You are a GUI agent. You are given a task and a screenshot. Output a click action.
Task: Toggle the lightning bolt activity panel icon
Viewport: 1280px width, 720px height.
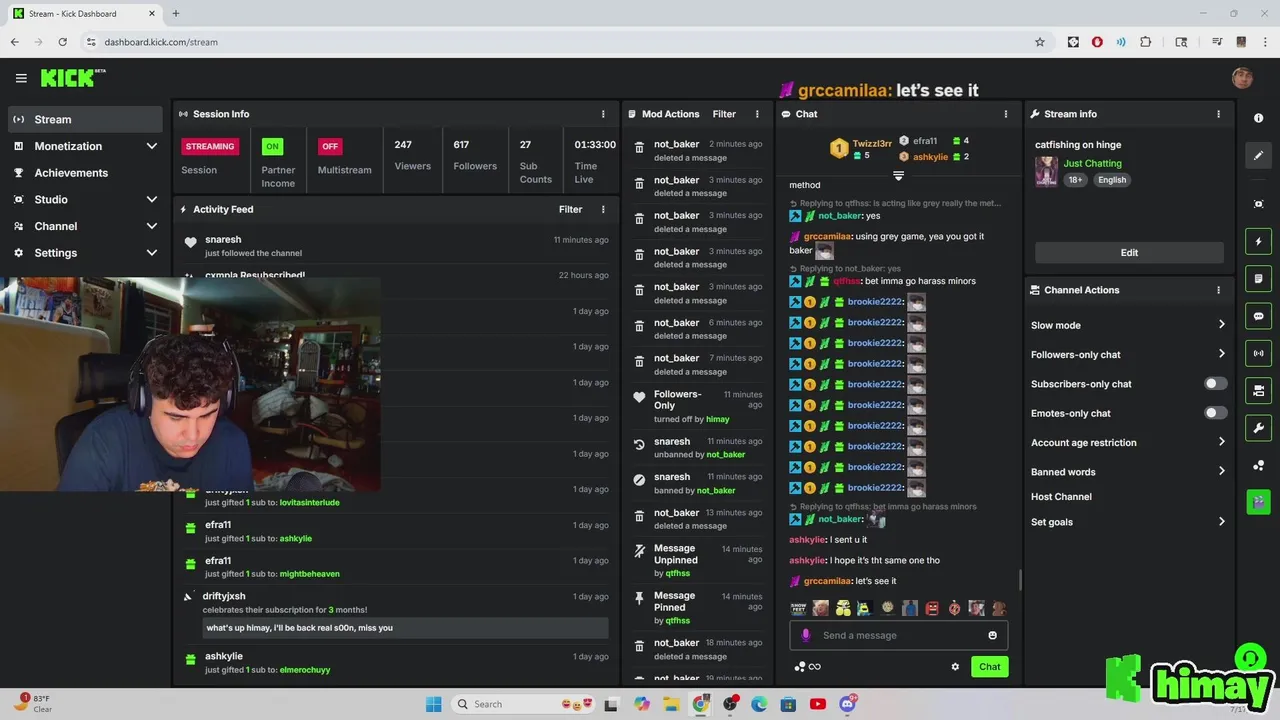pos(1258,241)
